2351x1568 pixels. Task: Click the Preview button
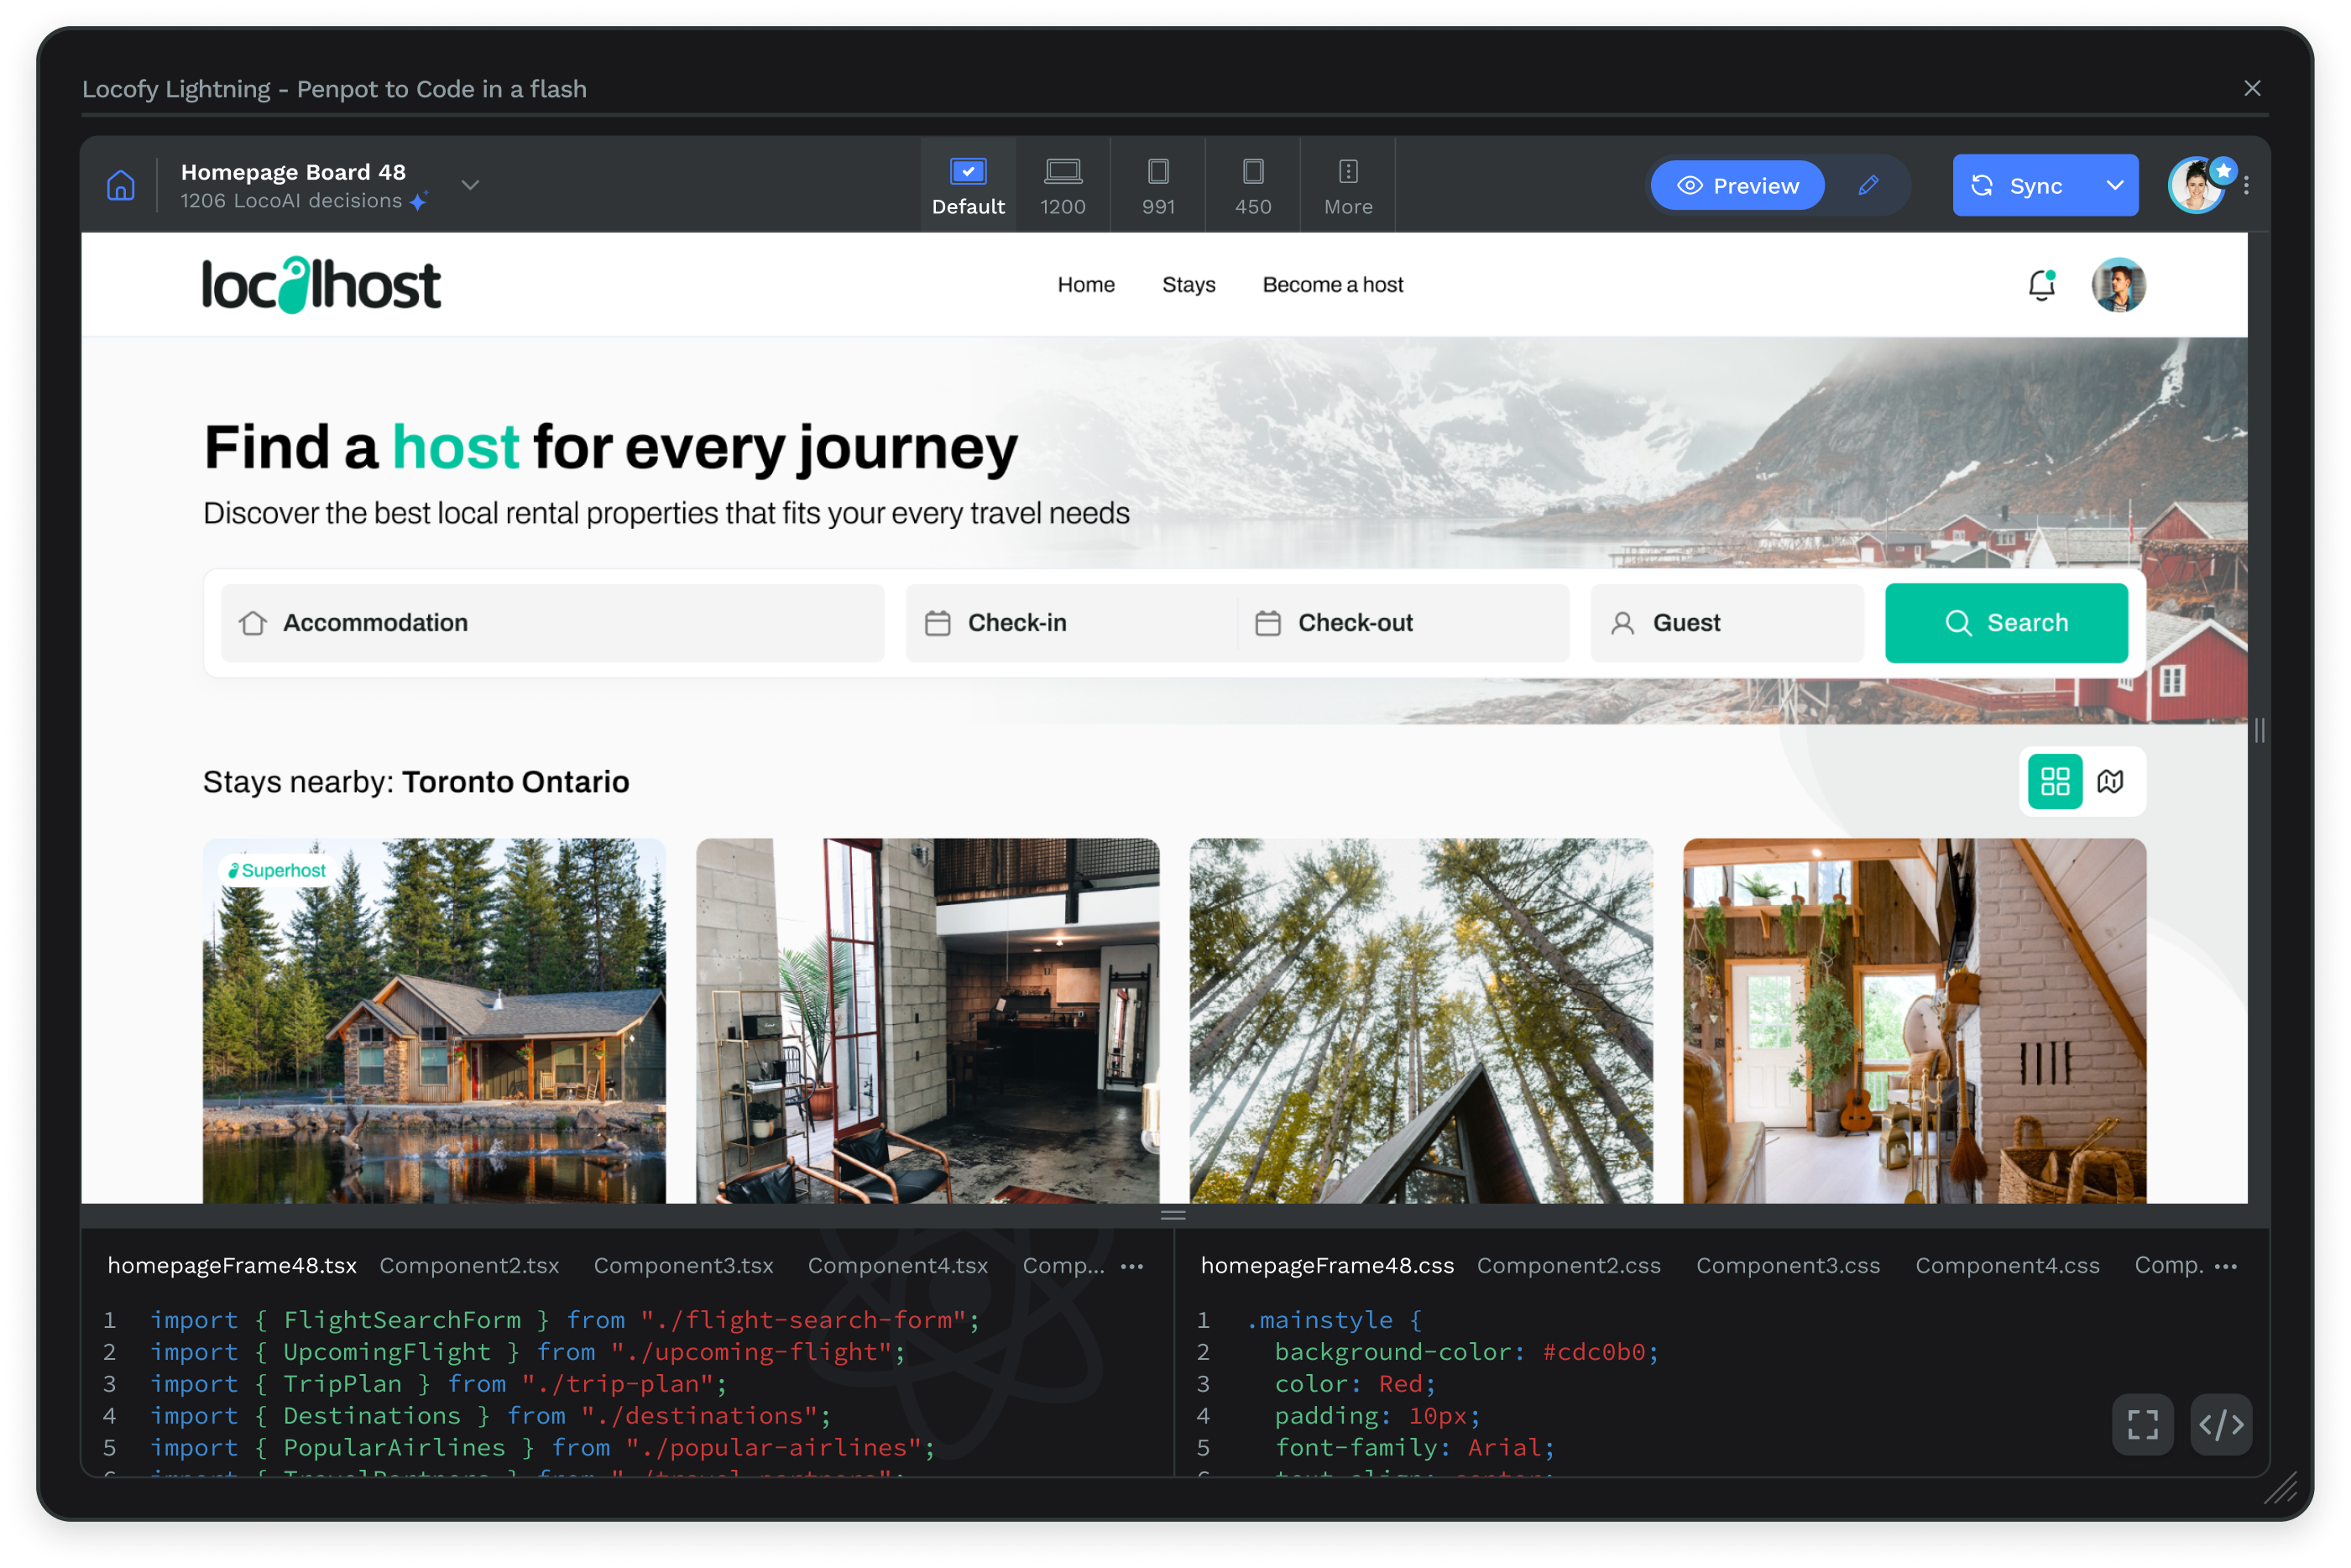[1737, 186]
